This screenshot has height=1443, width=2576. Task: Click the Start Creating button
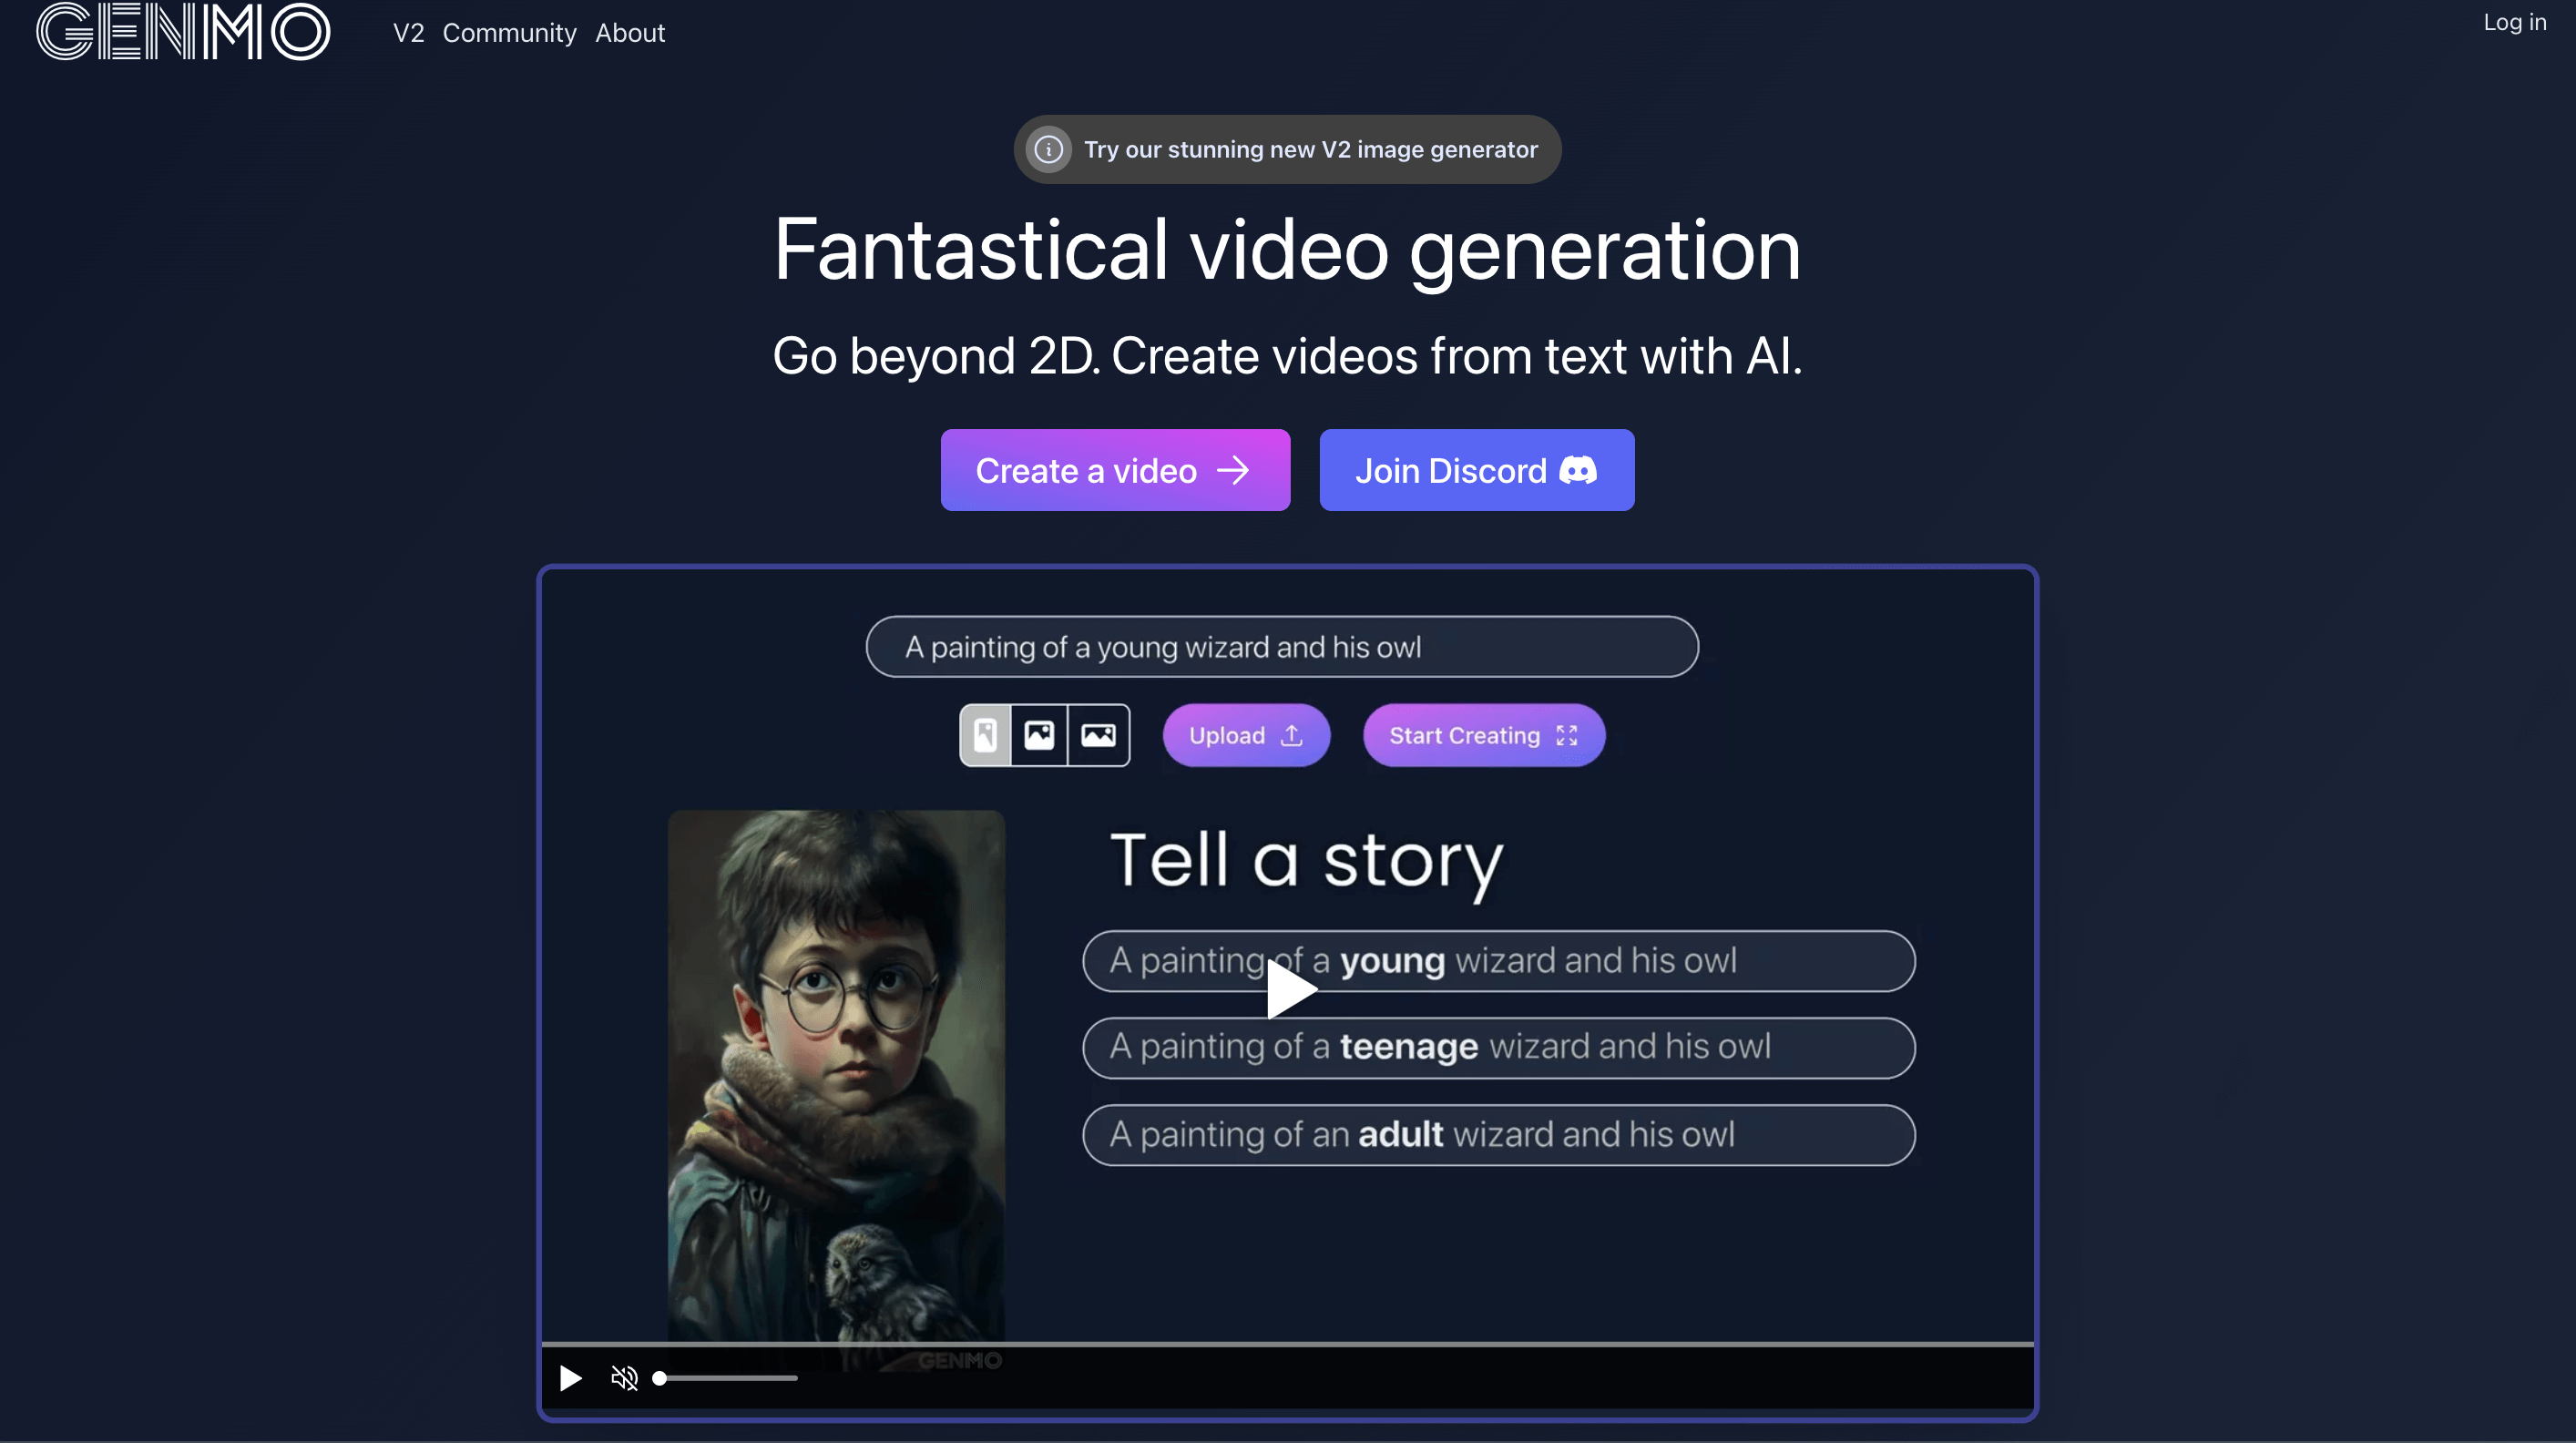coord(1484,735)
